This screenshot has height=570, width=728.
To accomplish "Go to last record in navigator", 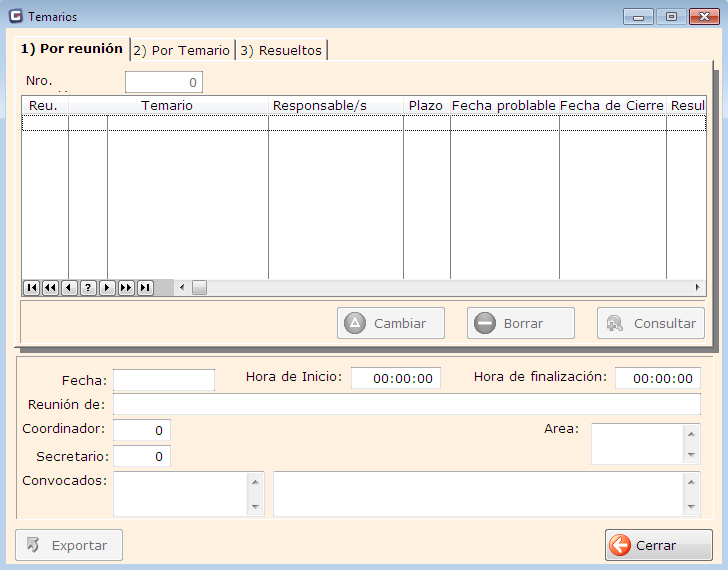I will pyautogui.click(x=145, y=288).
